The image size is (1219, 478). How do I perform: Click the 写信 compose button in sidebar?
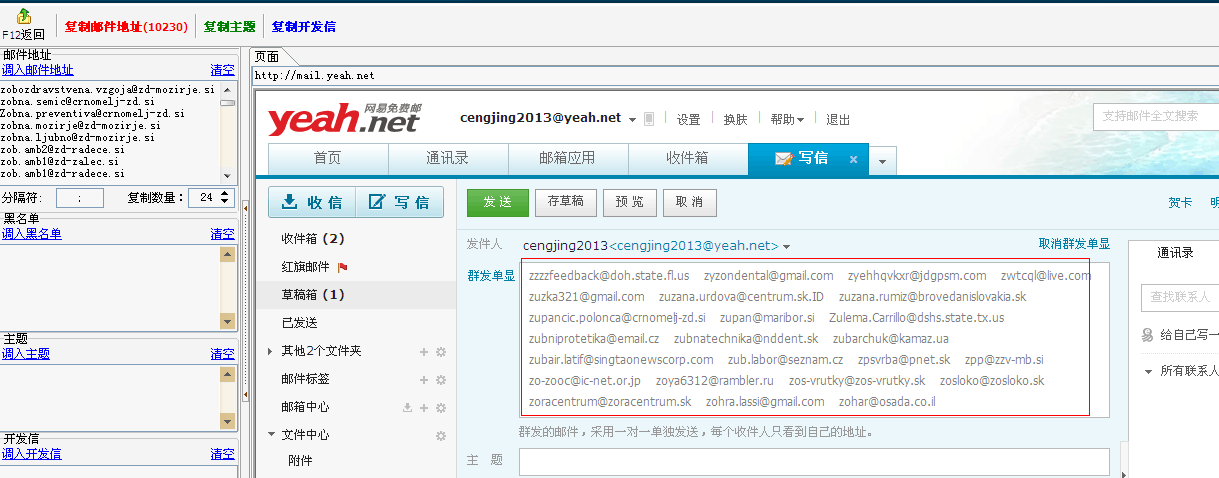click(400, 202)
